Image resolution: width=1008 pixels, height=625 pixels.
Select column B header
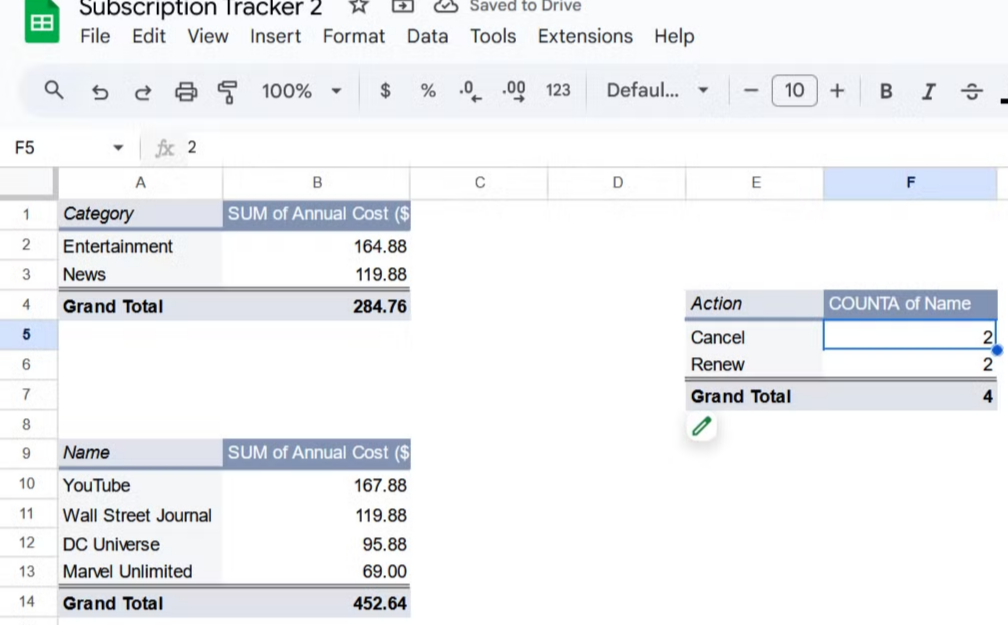(316, 183)
